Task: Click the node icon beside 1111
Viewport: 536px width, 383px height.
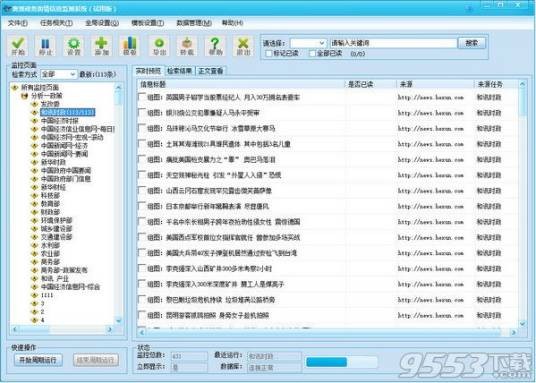Action: [x=34, y=295]
